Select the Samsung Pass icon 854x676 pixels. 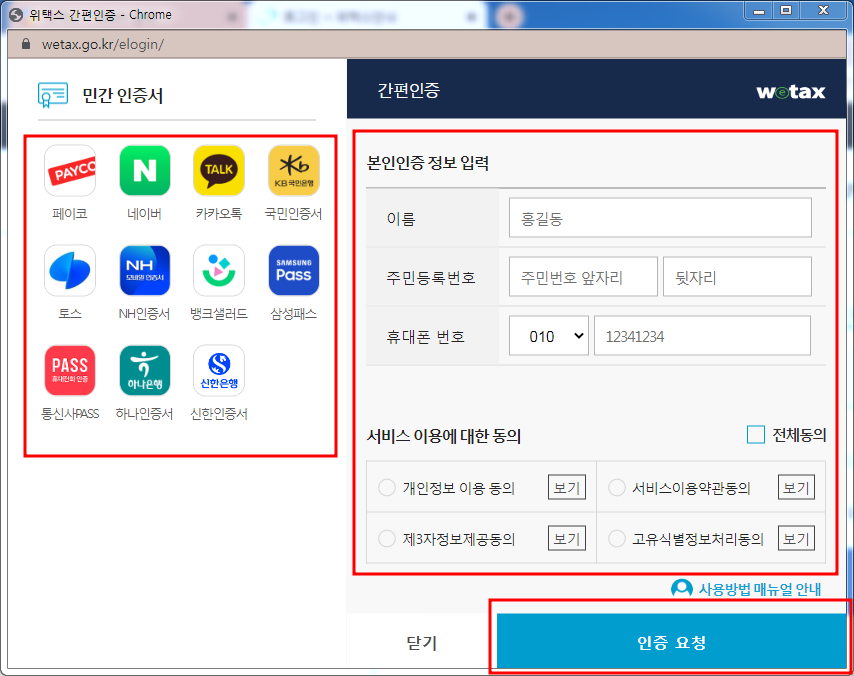[x=293, y=269]
